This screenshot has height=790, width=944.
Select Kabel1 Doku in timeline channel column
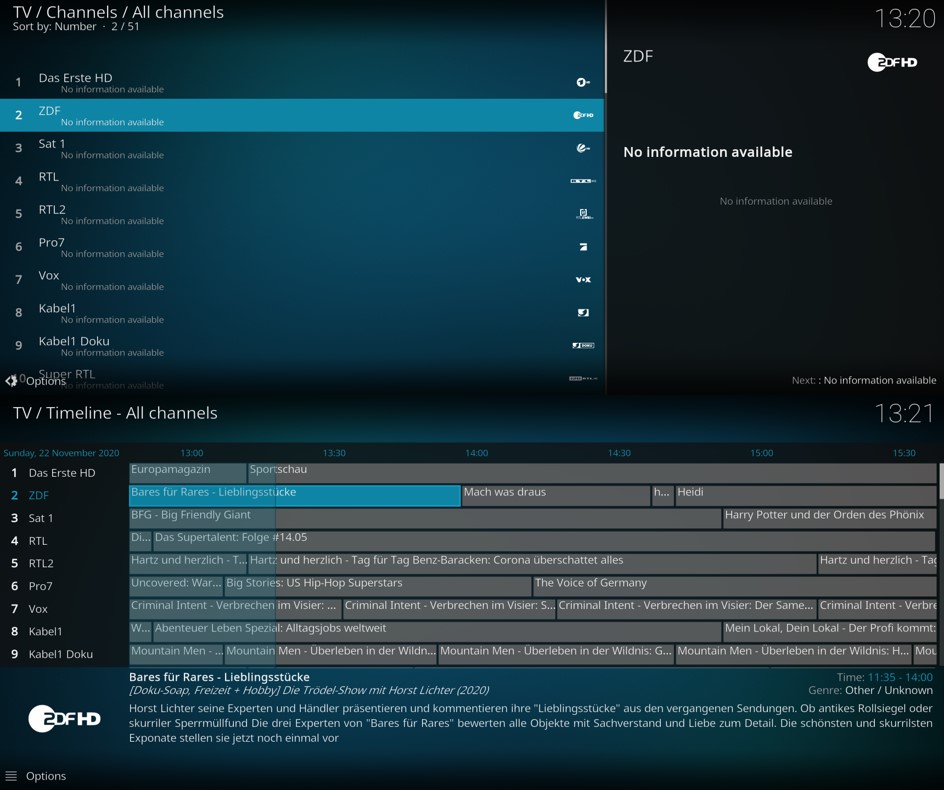pyautogui.click(x=64, y=655)
